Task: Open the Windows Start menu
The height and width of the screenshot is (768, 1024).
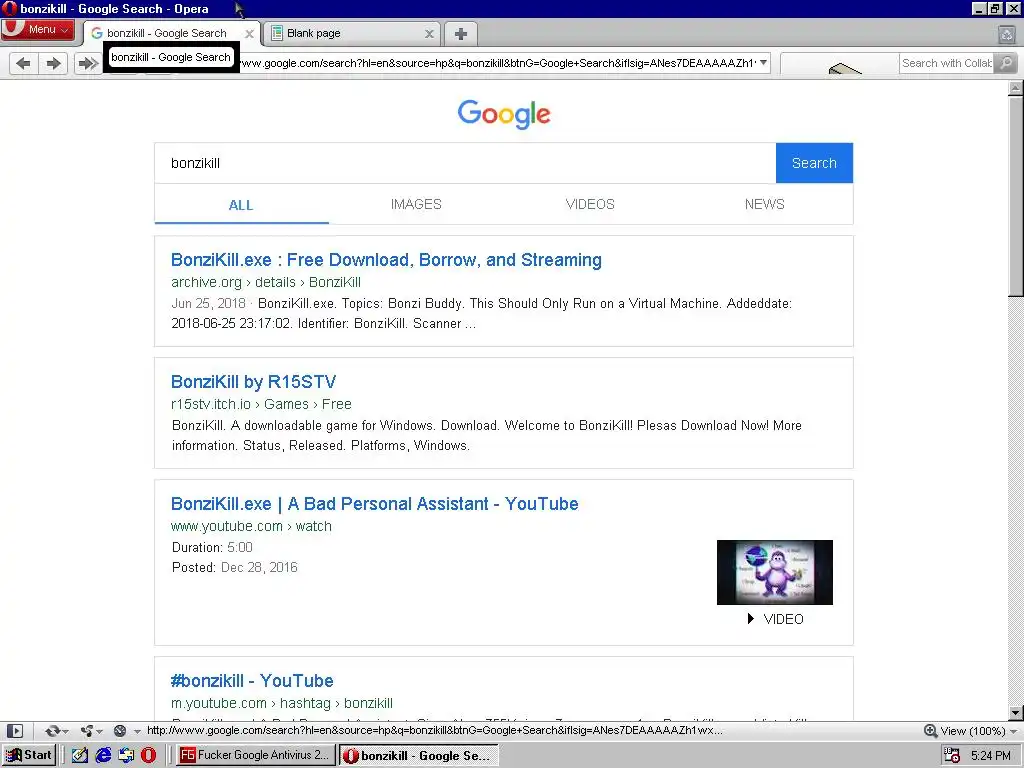Action: pos(30,755)
